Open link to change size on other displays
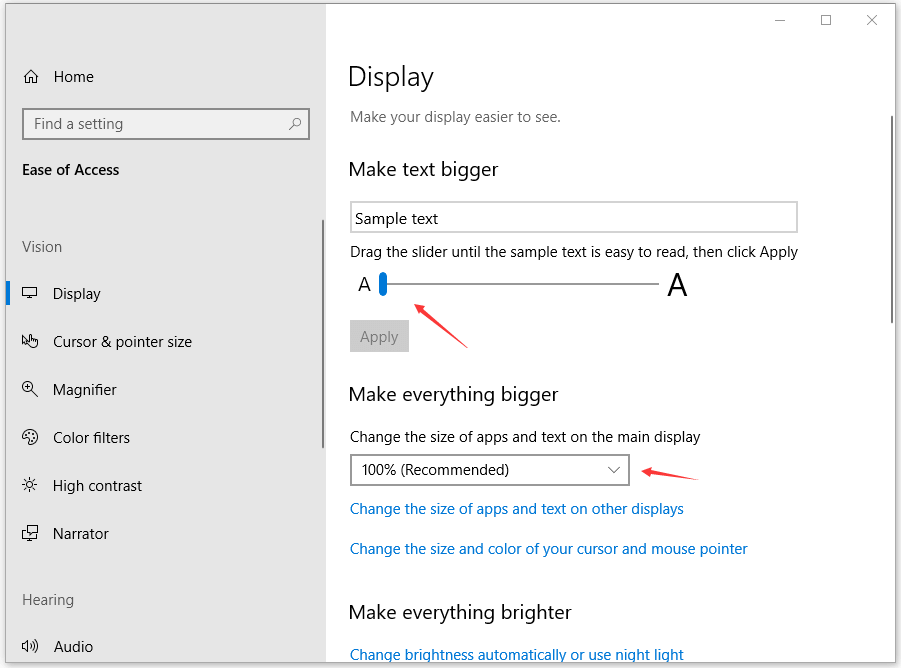This screenshot has width=901, height=668. pyautogui.click(x=516, y=509)
